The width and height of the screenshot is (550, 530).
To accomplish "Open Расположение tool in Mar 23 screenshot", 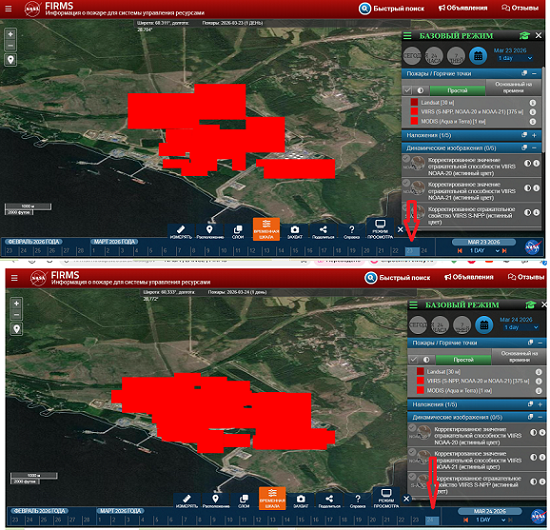I will coord(210,232).
